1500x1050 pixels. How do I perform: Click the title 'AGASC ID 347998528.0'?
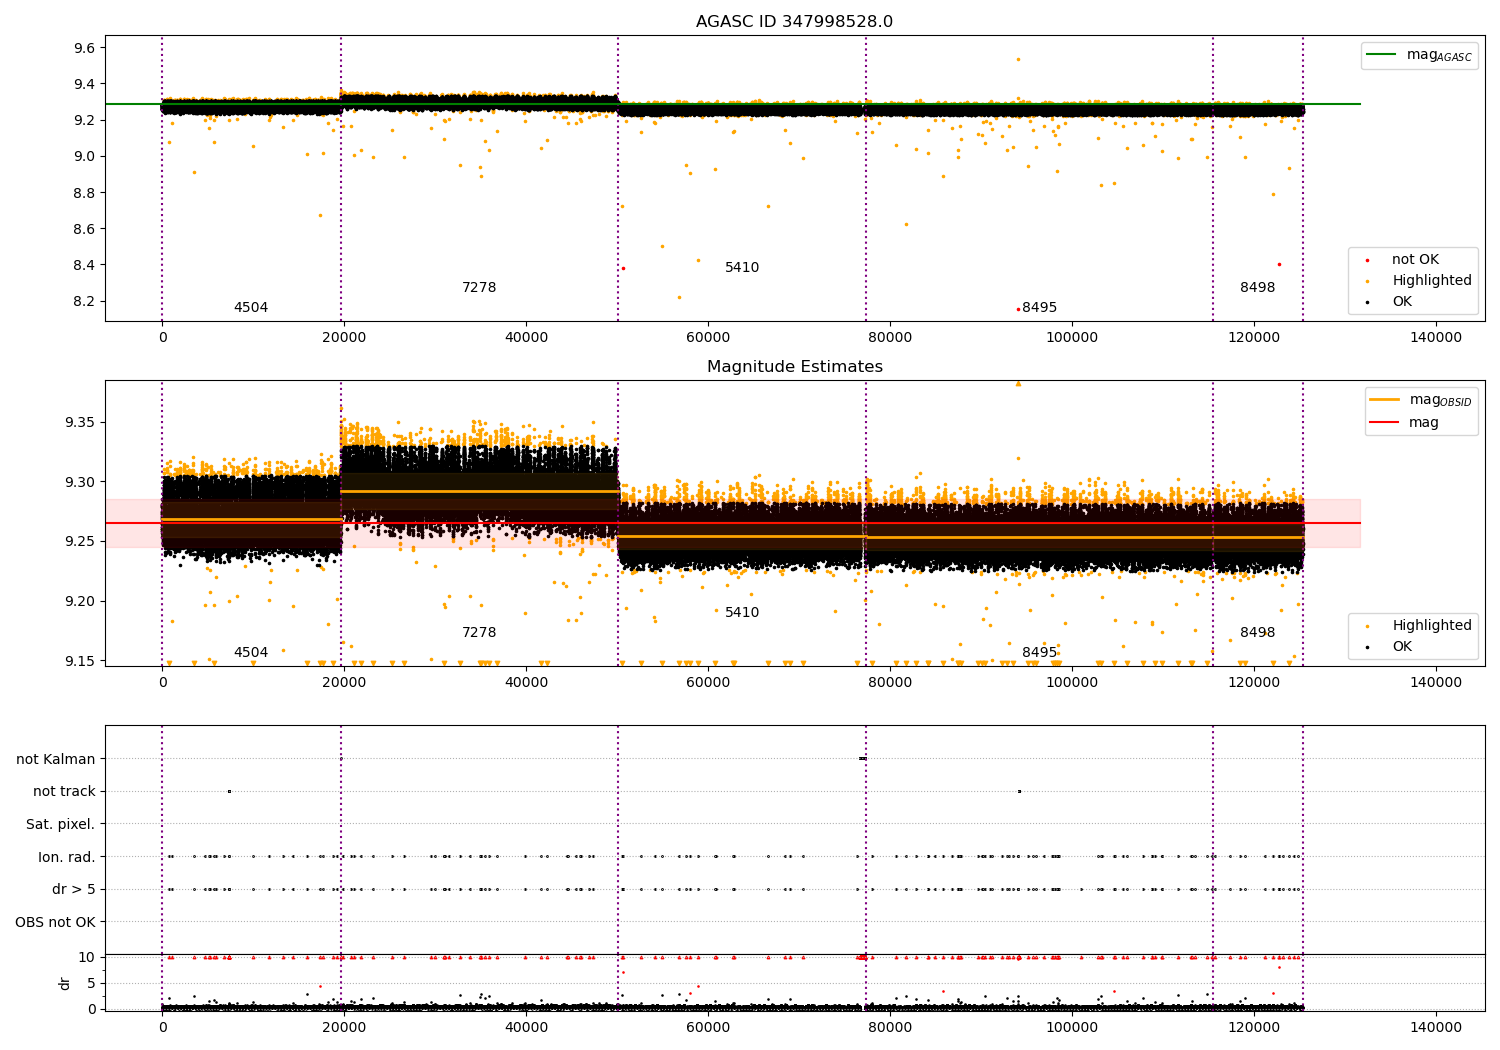794,22
